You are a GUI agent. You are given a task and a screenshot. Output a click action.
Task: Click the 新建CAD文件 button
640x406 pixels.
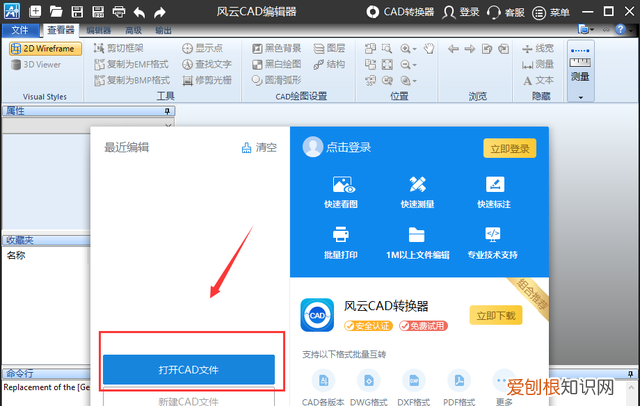(189, 397)
